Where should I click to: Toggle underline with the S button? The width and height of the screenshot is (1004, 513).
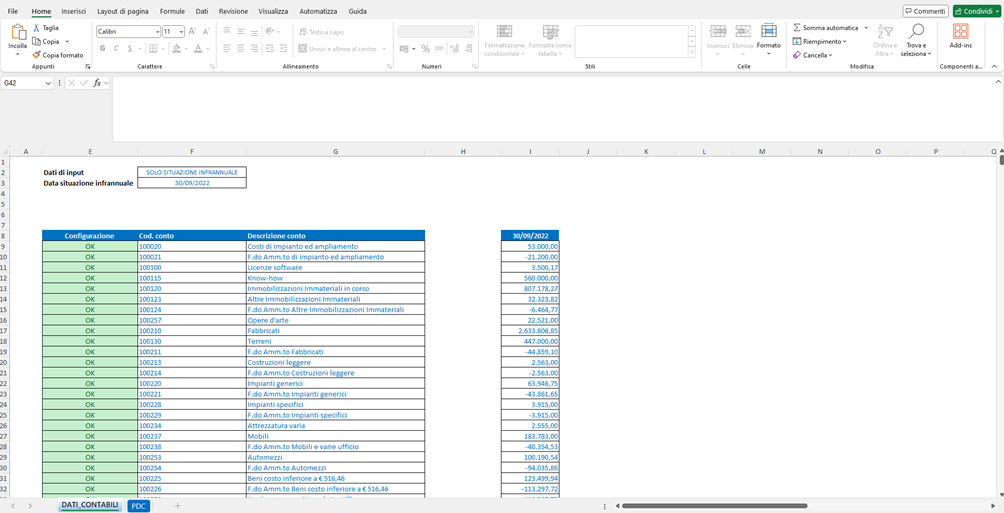[130, 49]
